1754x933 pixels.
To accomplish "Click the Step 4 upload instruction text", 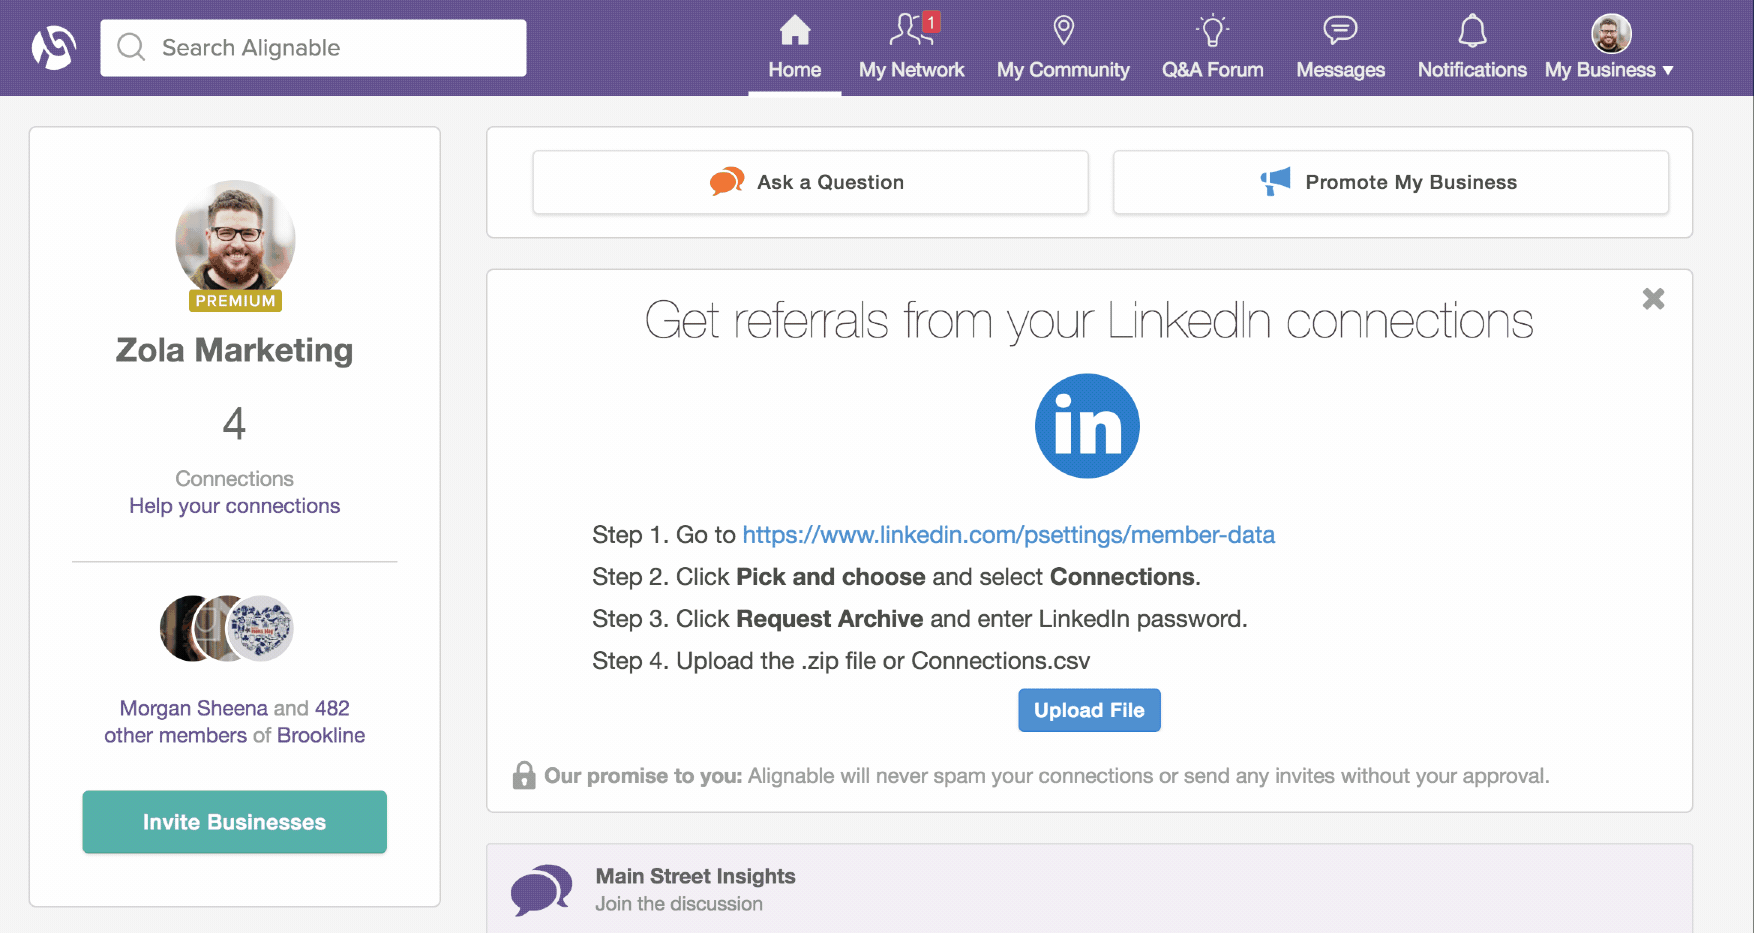I will pyautogui.click(x=841, y=661).
